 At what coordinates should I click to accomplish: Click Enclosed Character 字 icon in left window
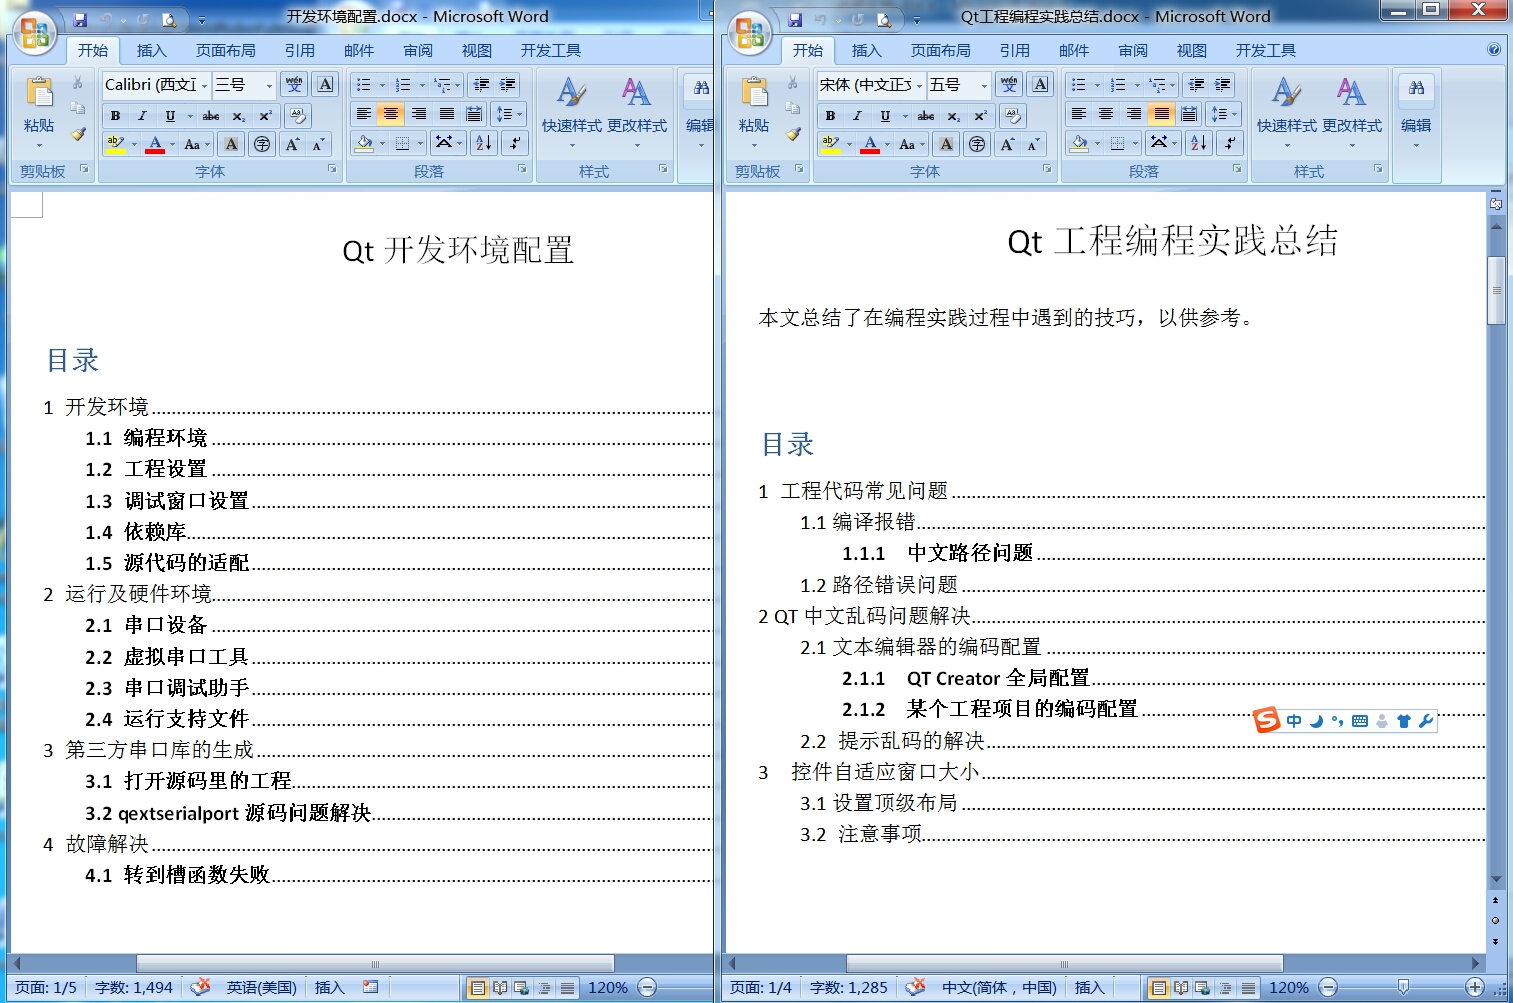coord(262,144)
